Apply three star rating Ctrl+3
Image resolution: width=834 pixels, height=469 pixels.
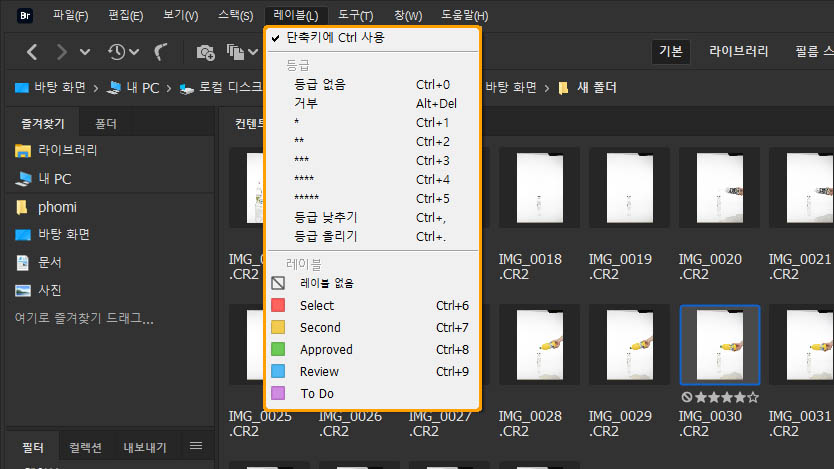click(372, 161)
